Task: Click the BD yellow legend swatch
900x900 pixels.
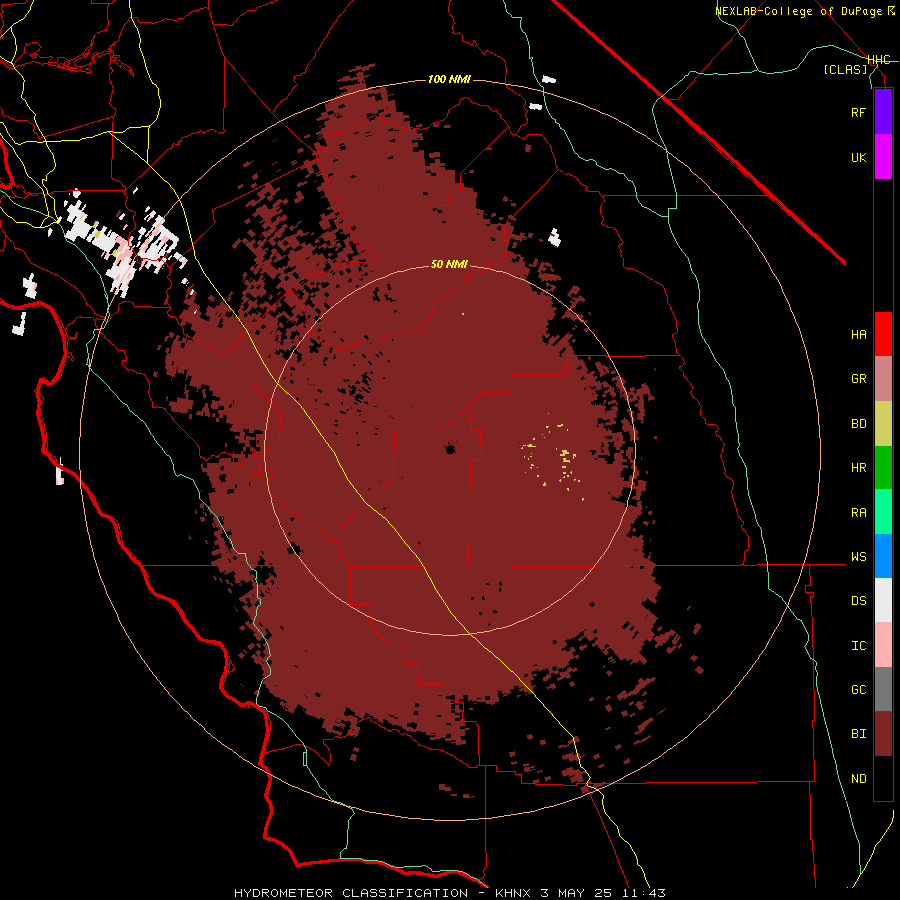Action: coord(883,424)
